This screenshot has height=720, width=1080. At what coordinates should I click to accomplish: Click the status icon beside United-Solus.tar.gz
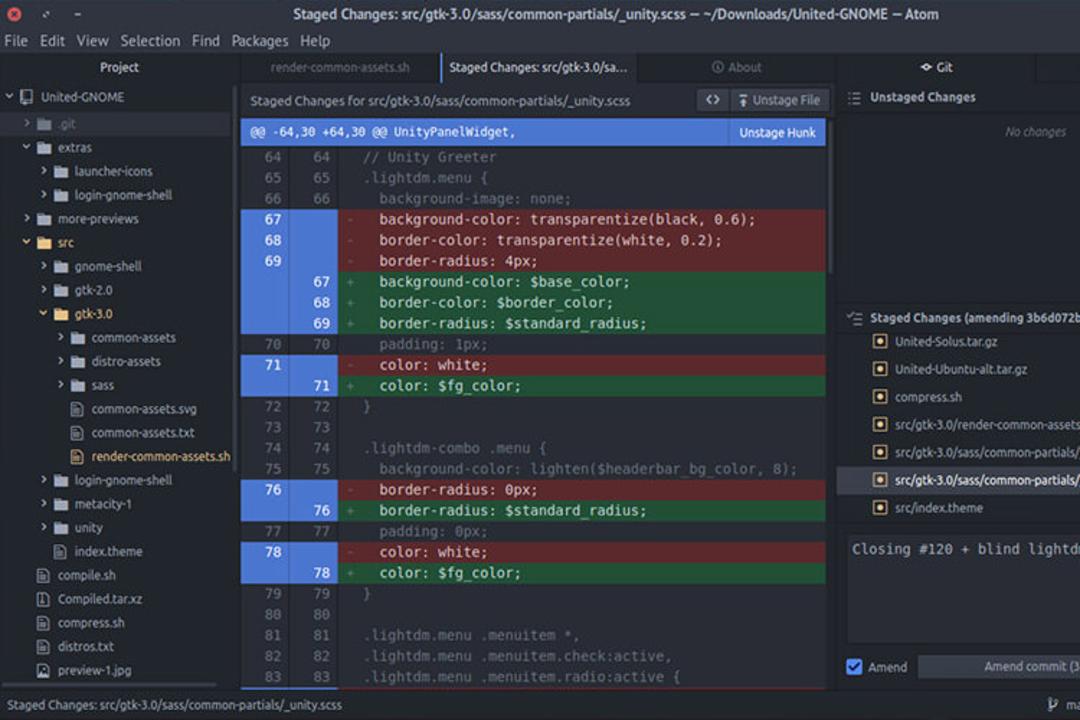click(x=880, y=342)
